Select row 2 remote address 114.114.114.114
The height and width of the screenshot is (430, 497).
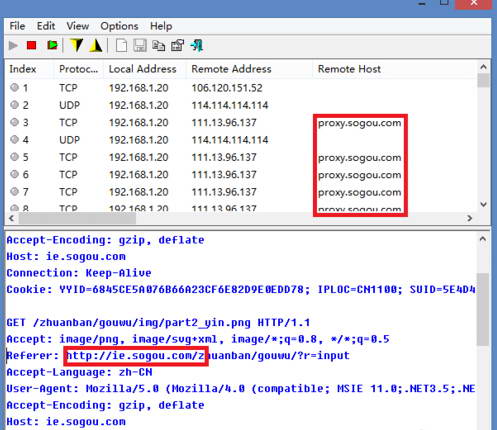(x=230, y=105)
